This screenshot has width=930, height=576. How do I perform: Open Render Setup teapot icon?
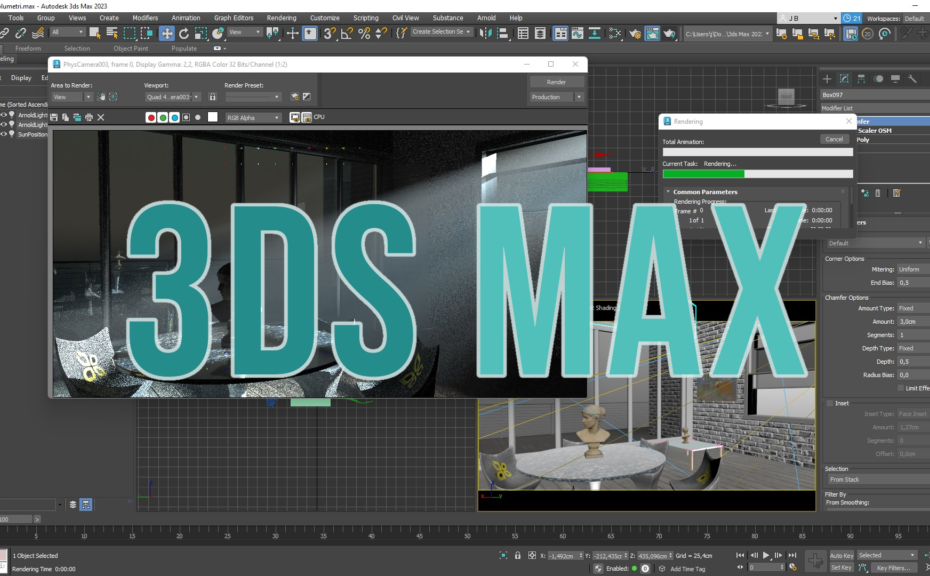tap(635, 33)
